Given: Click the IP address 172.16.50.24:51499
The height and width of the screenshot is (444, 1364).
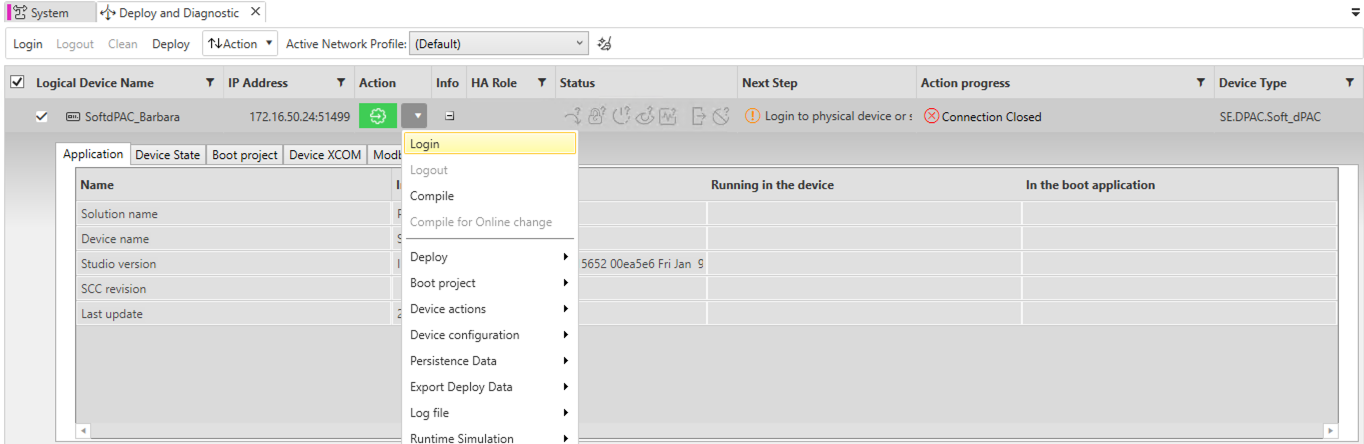Looking at the screenshot, I should (x=300, y=117).
